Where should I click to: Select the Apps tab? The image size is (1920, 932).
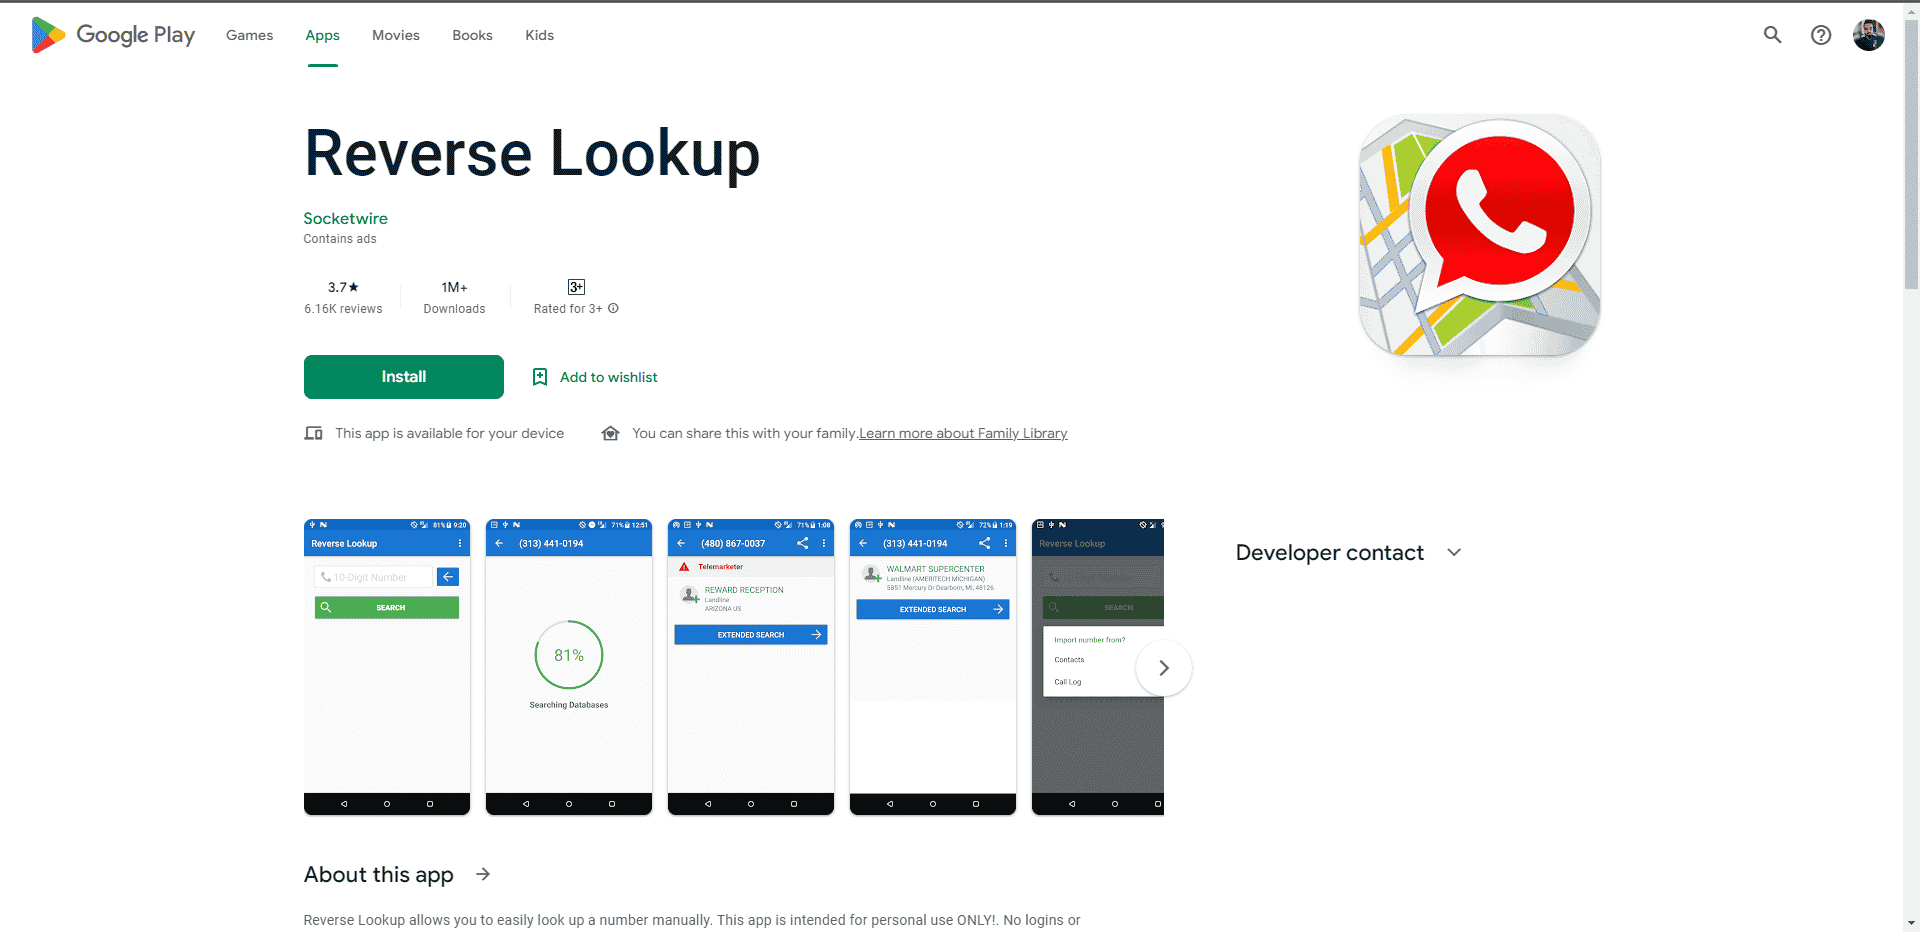coord(322,35)
